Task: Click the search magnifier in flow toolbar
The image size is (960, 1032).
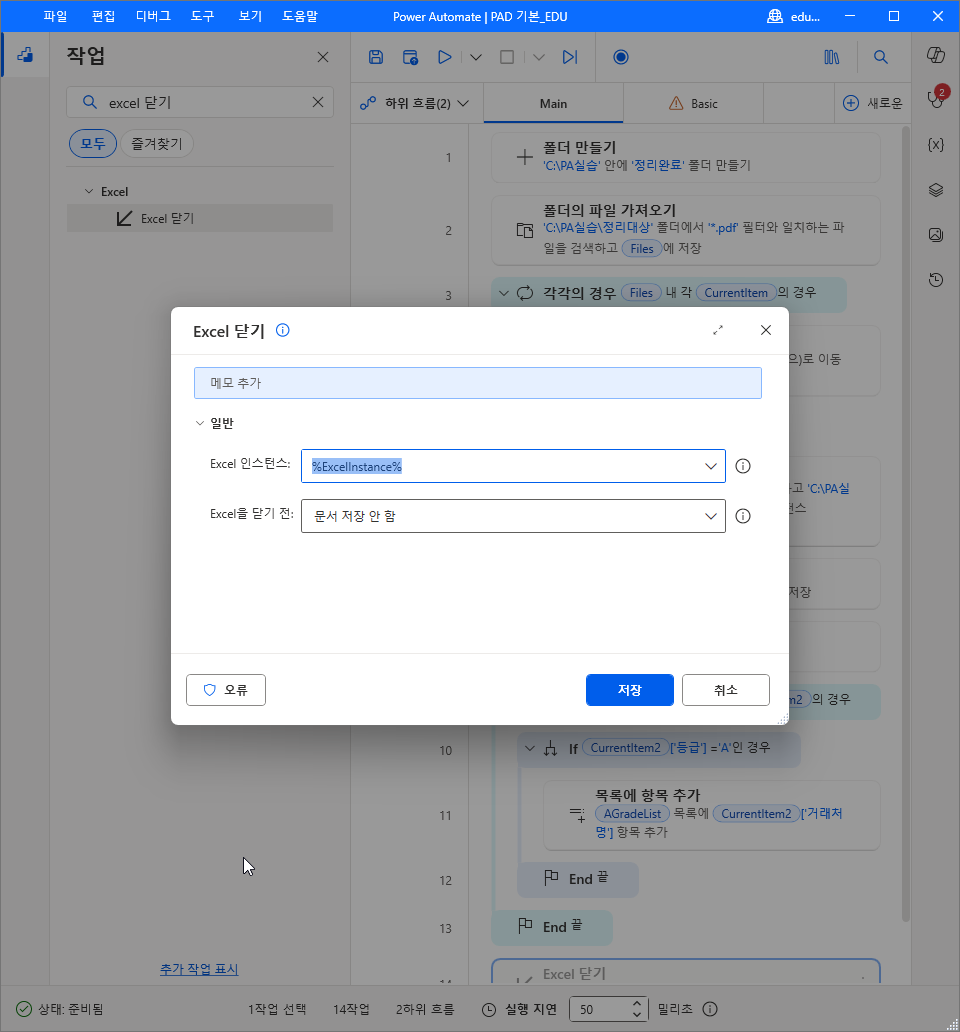Action: pyautogui.click(x=880, y=57)
